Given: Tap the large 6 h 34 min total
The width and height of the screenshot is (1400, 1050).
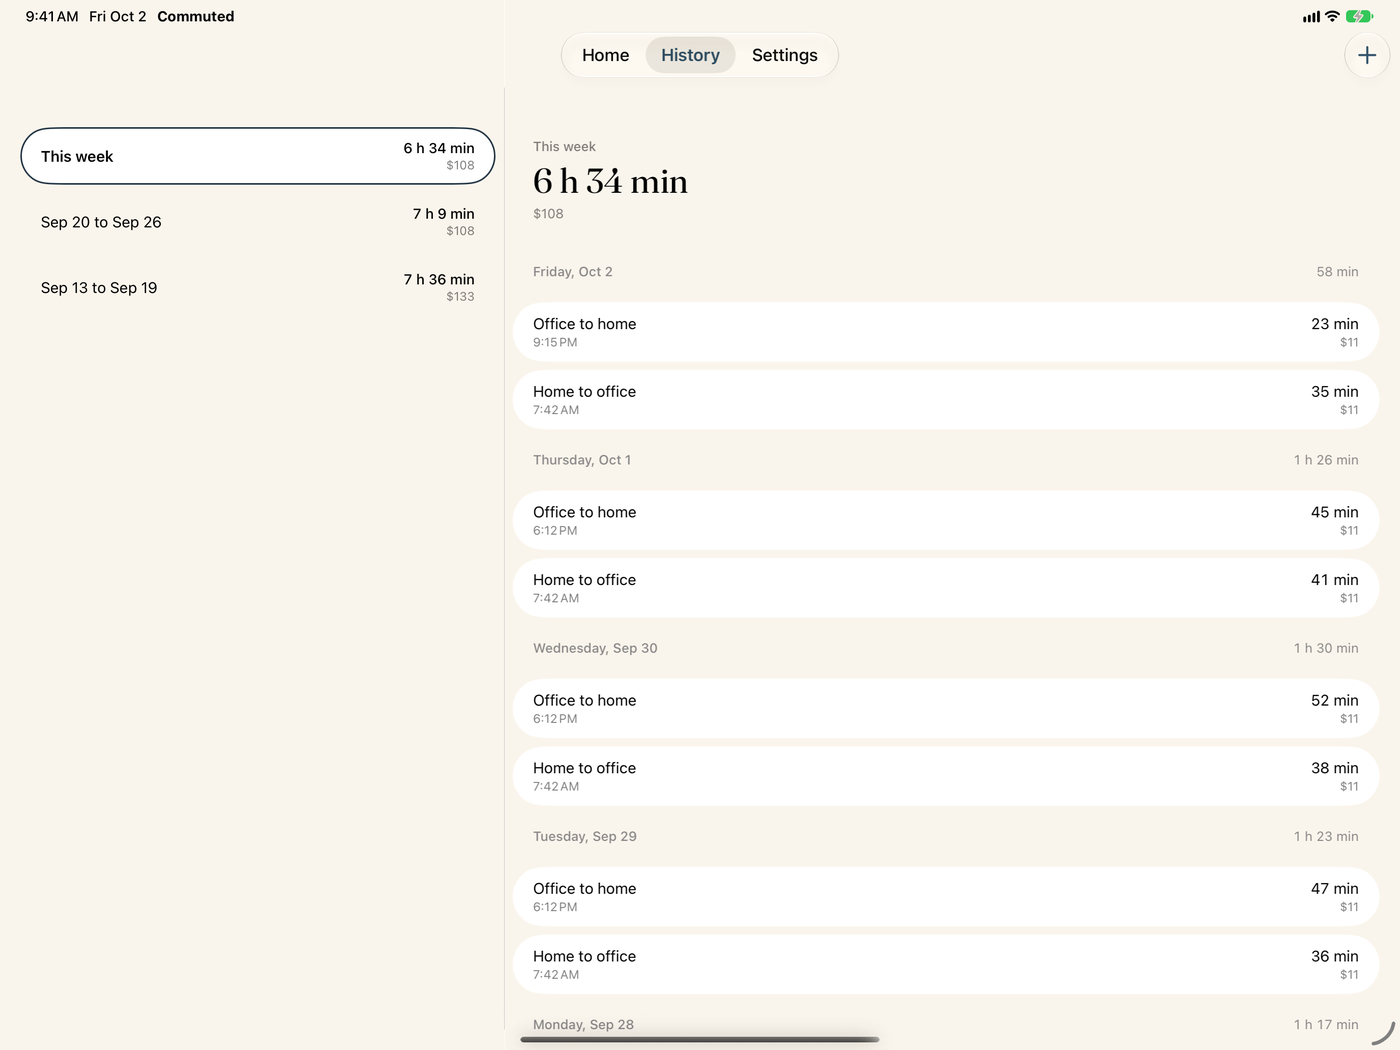Looking at the screenshot, I should pyautogui.click(x=610, y=181).
